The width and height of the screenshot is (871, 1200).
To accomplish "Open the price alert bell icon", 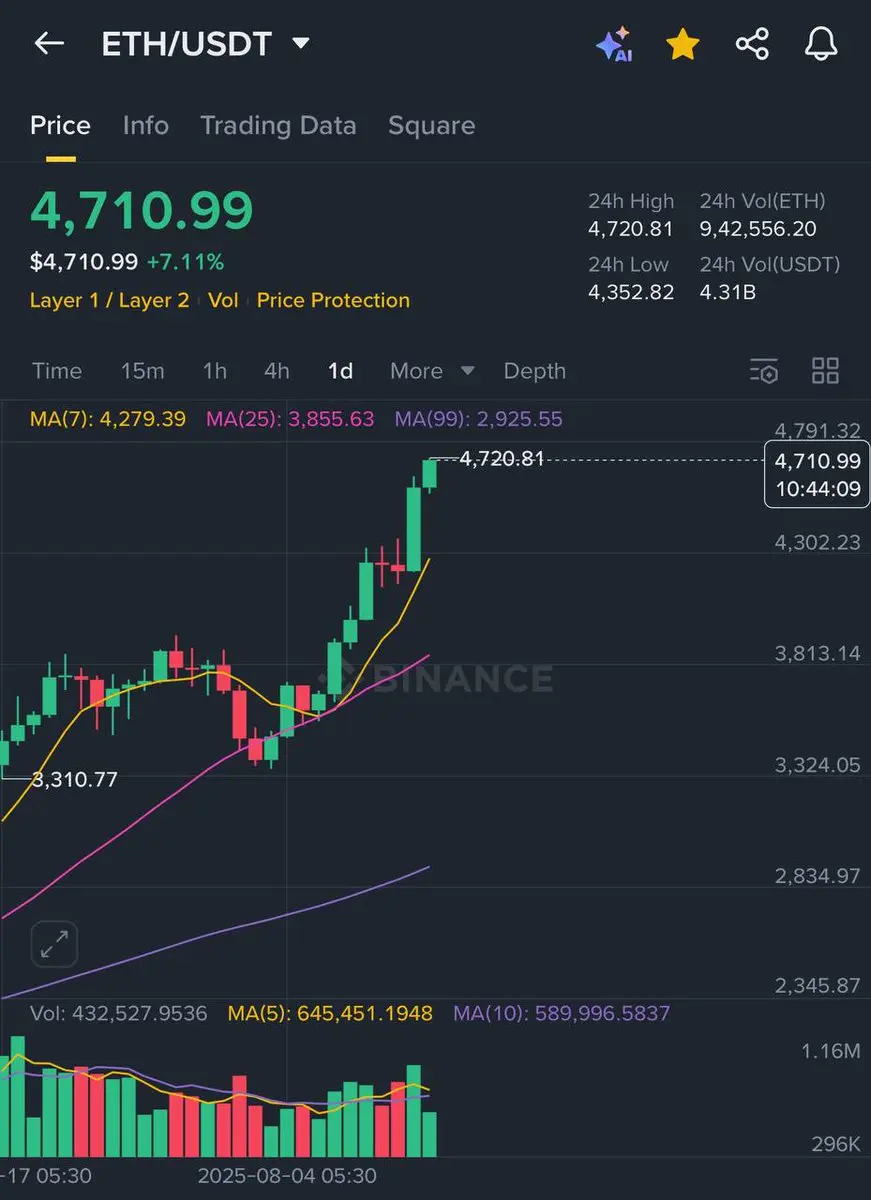I will [x=821, y=44].
